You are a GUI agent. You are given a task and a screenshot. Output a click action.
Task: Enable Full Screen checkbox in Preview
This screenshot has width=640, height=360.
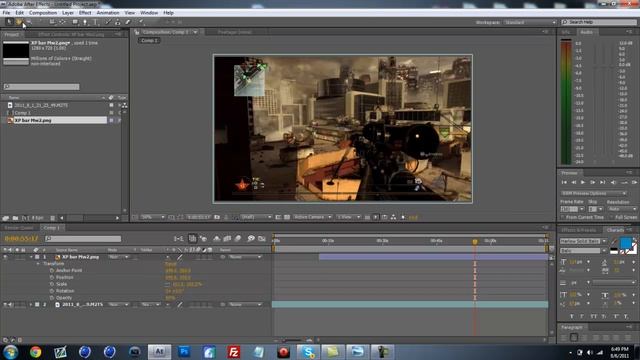click(611, 217)
